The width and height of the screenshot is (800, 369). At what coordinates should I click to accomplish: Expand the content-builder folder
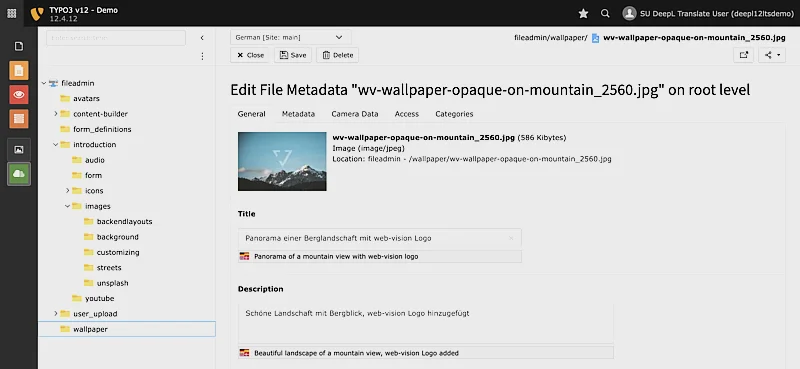[x=56, y=114]
